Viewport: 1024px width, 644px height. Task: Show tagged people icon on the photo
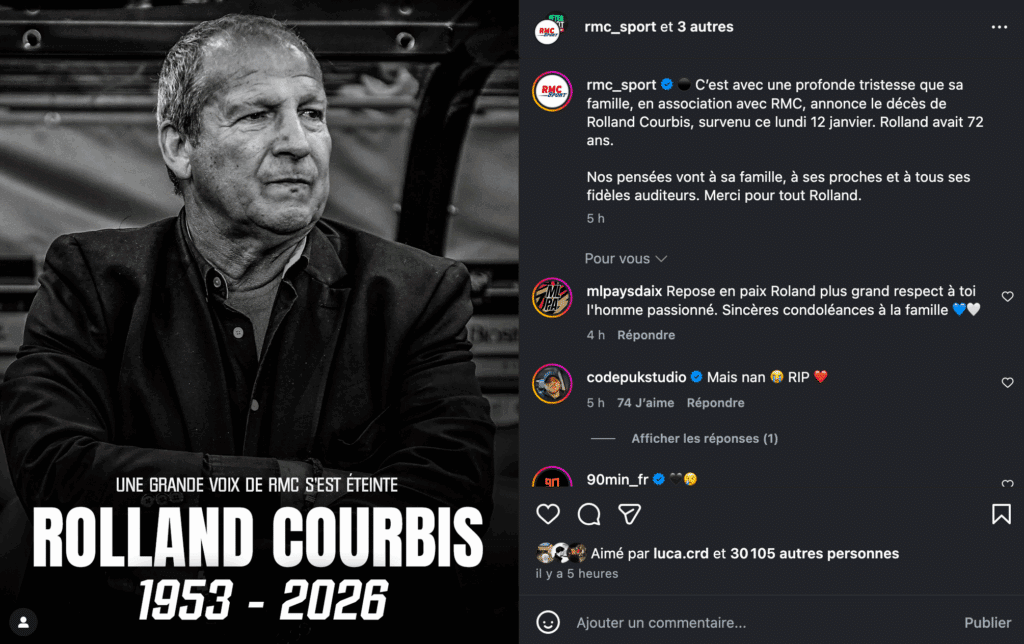(x=23, y=622)
